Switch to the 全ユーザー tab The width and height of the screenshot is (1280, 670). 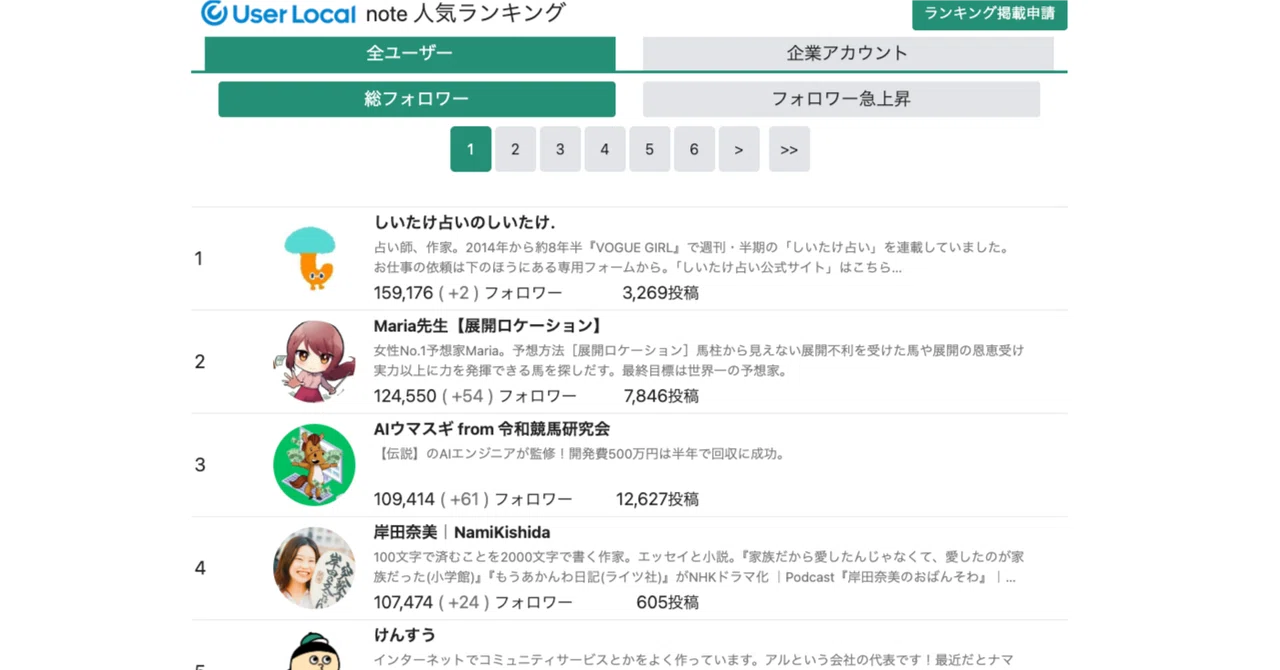(x=409, y=53)
